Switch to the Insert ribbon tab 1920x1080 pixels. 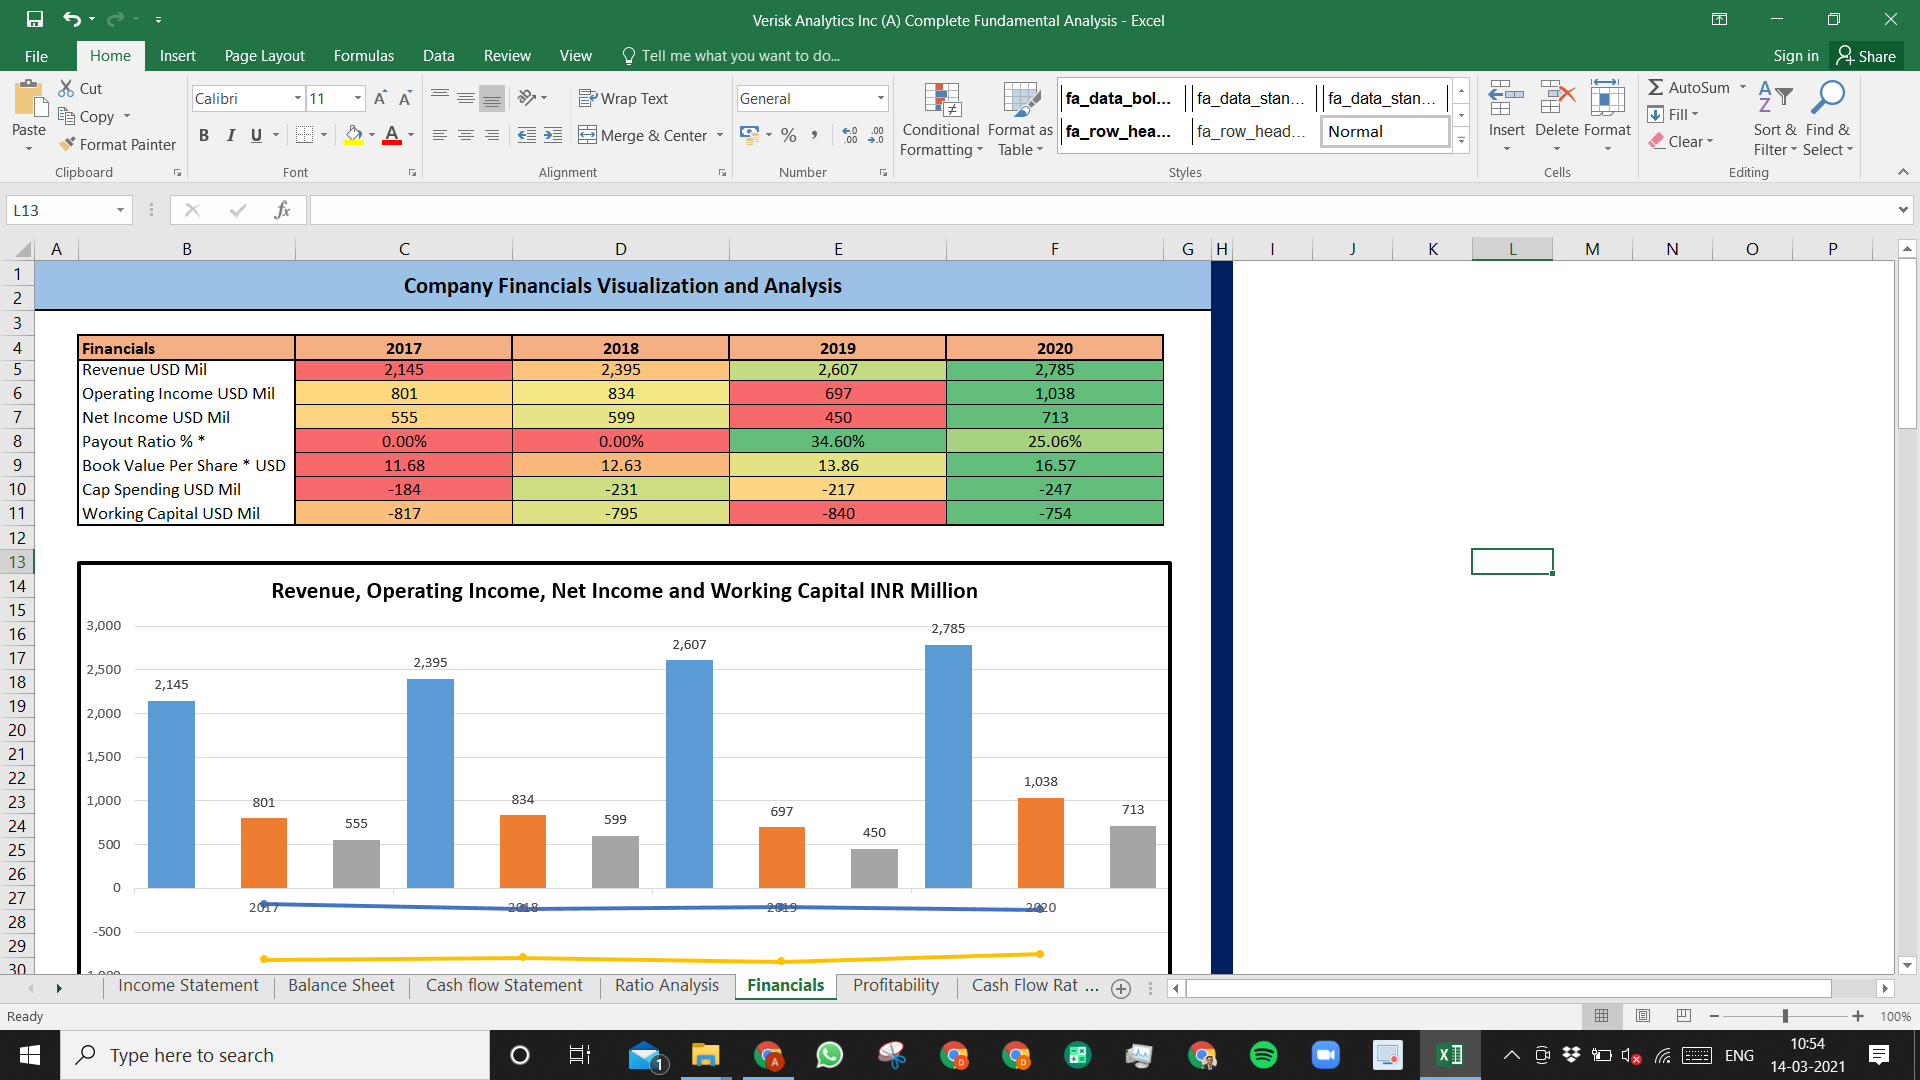tap(178, 56)
